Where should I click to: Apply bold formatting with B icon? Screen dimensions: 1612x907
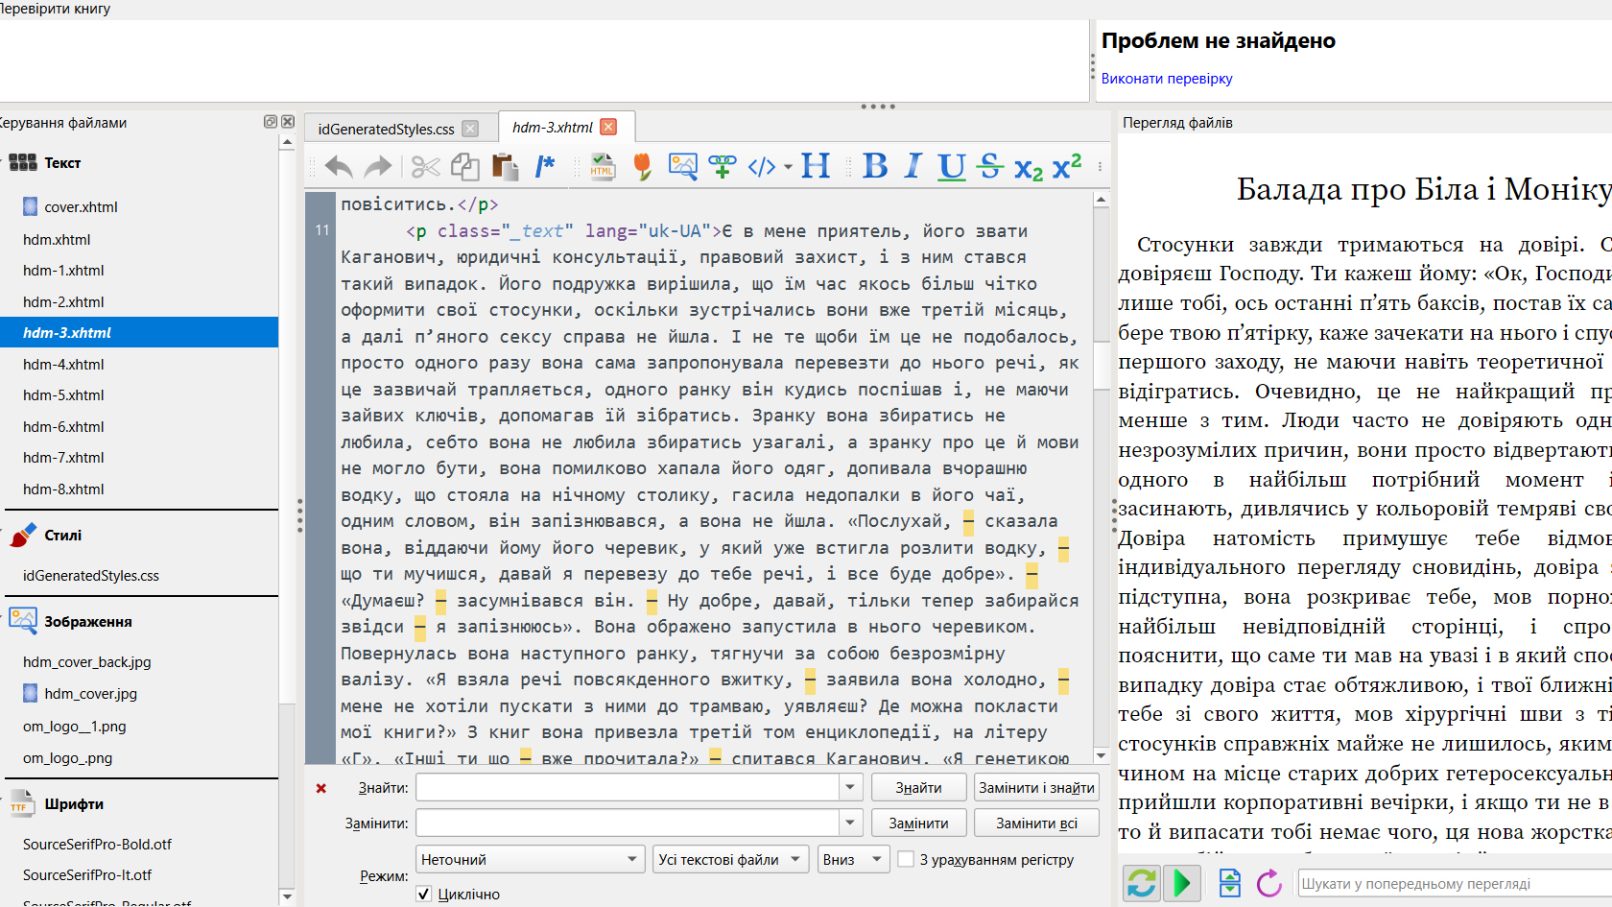click(875, 166)
